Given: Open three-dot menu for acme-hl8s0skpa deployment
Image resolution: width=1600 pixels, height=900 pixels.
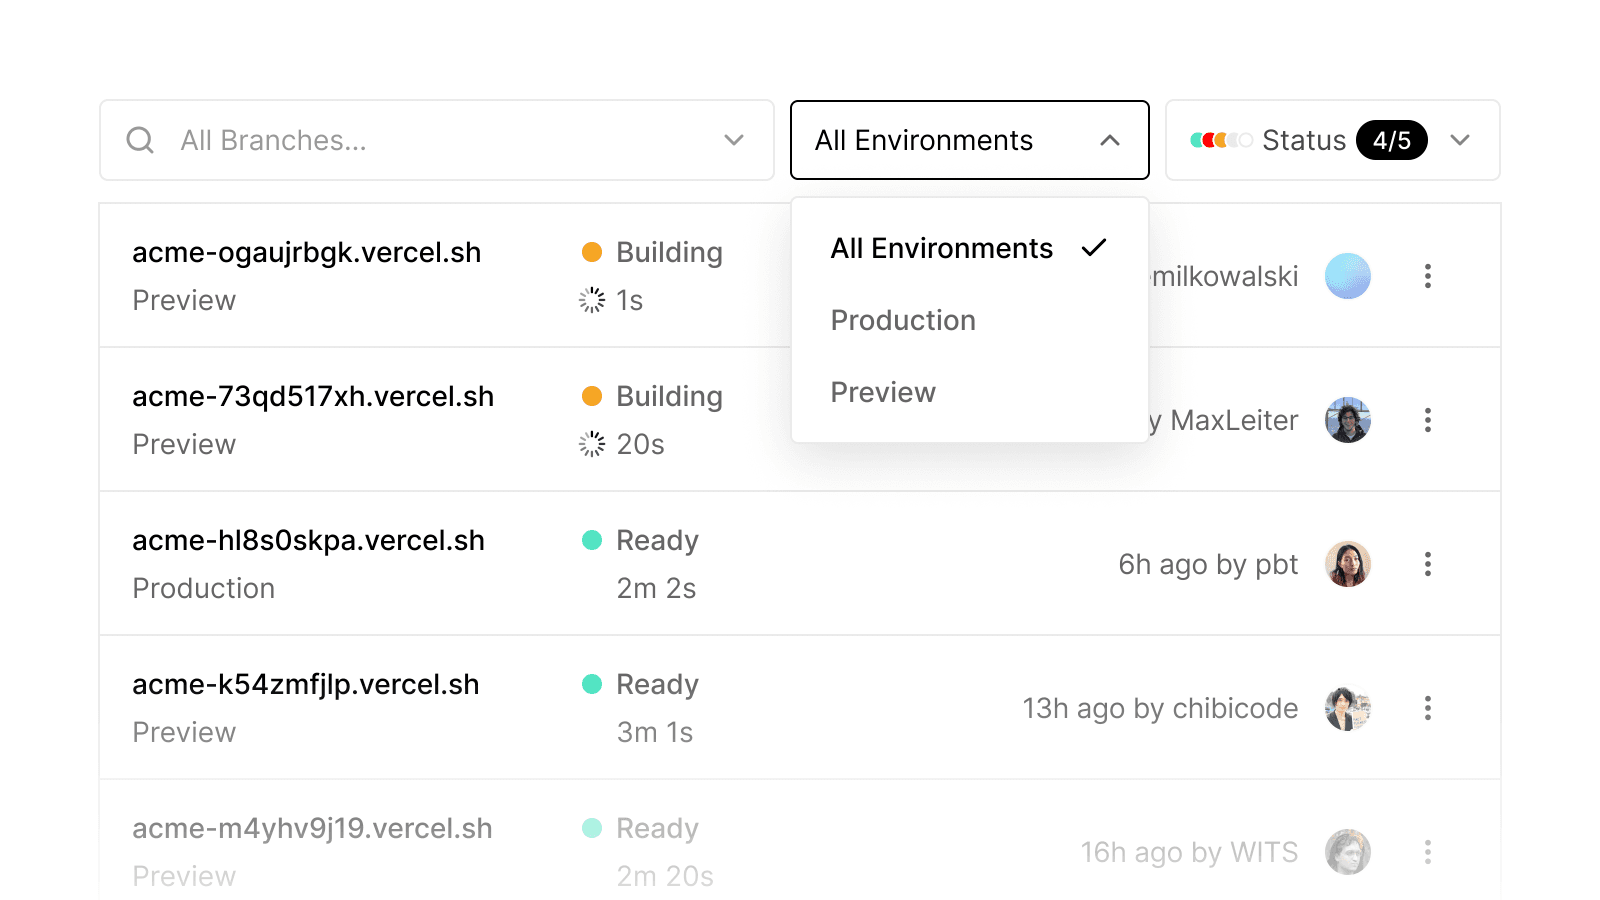Looking at the screenshot, I should [1427, 564].
